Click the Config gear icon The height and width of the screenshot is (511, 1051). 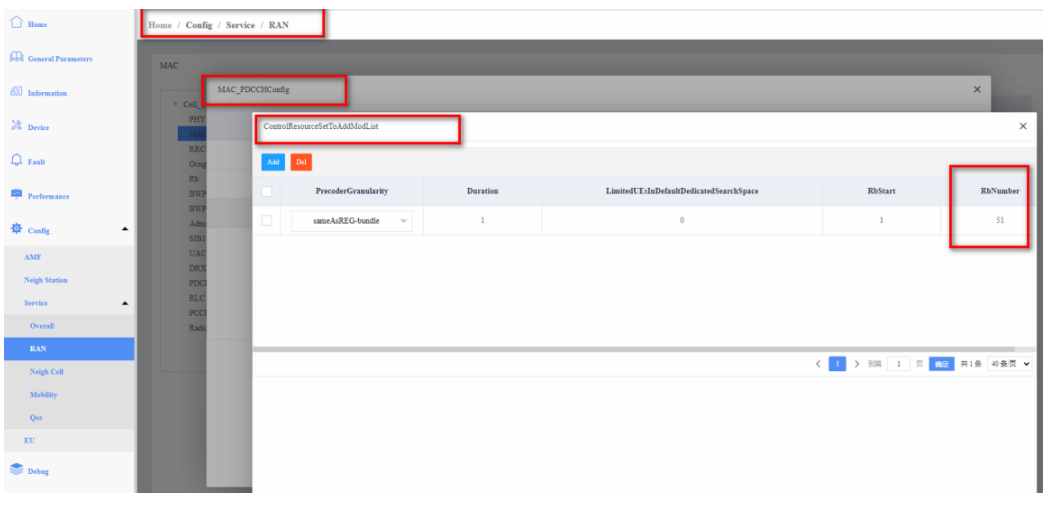(x=16, y=230)
